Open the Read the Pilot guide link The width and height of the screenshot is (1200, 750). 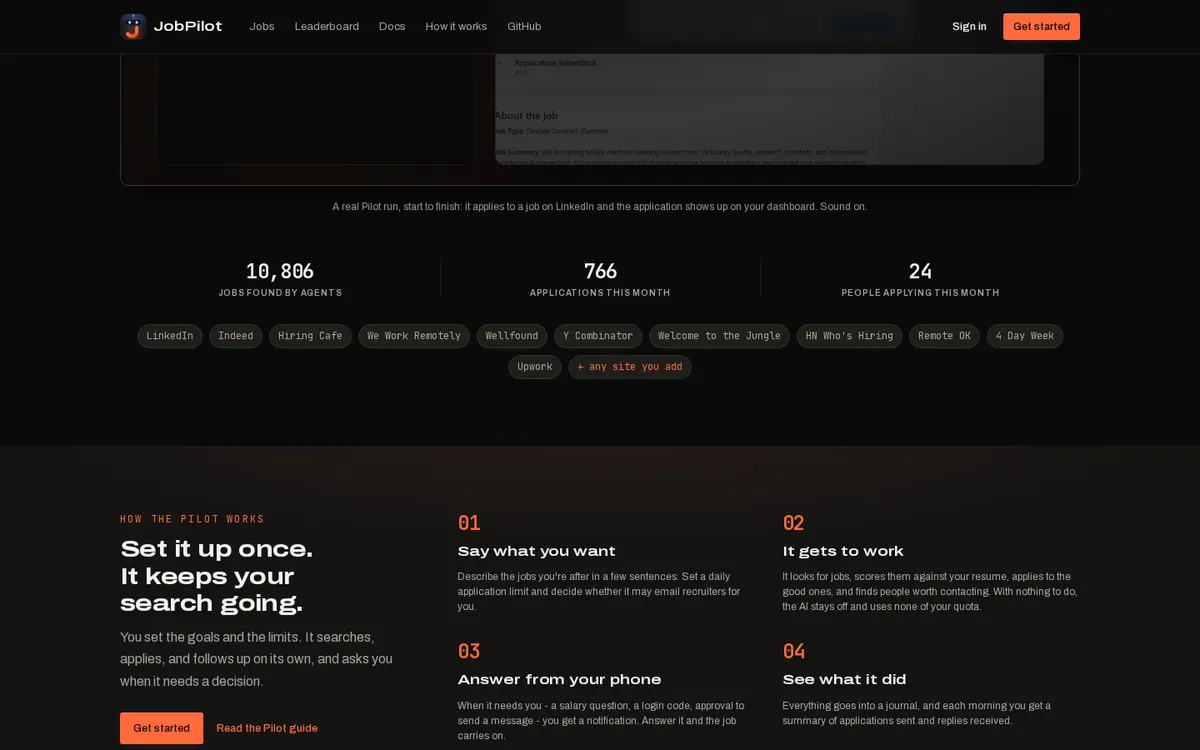click(x=267, y=728)
